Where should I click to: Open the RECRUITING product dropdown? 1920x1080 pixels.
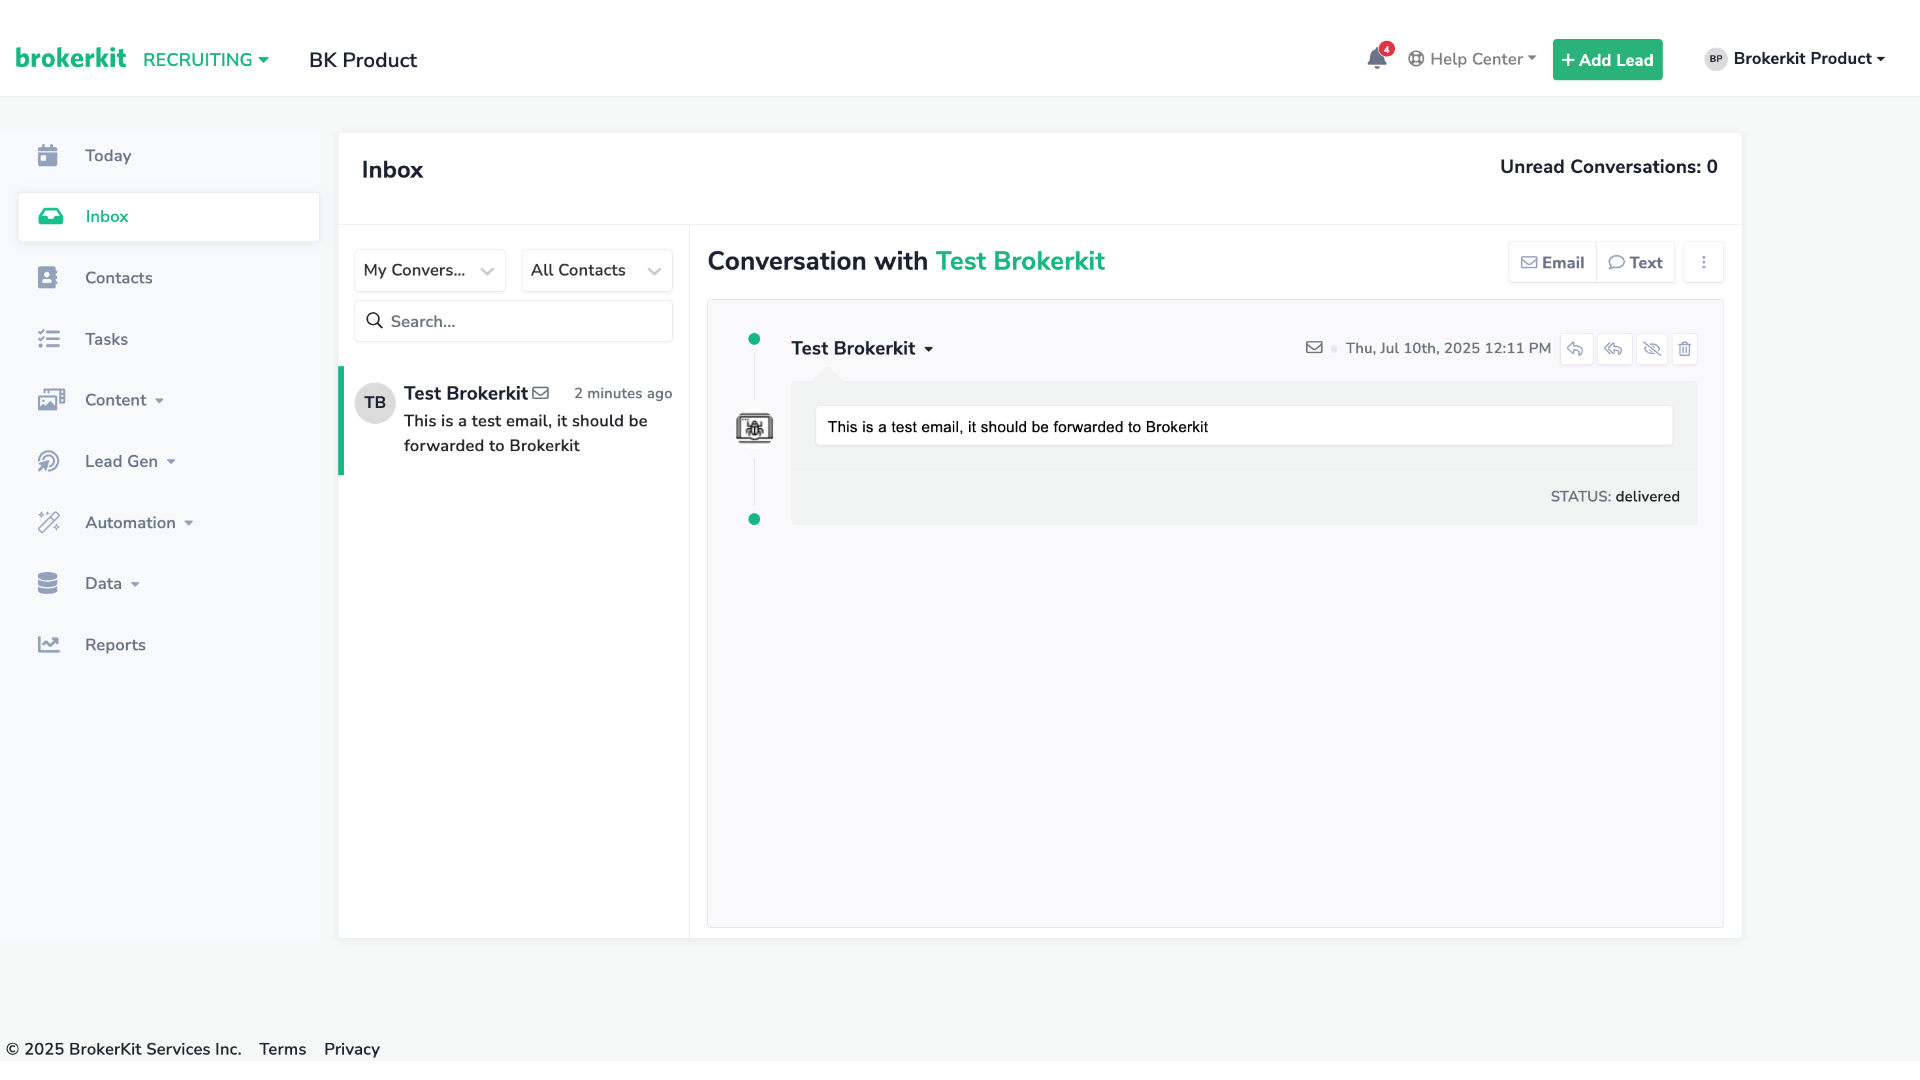point(206,60)
